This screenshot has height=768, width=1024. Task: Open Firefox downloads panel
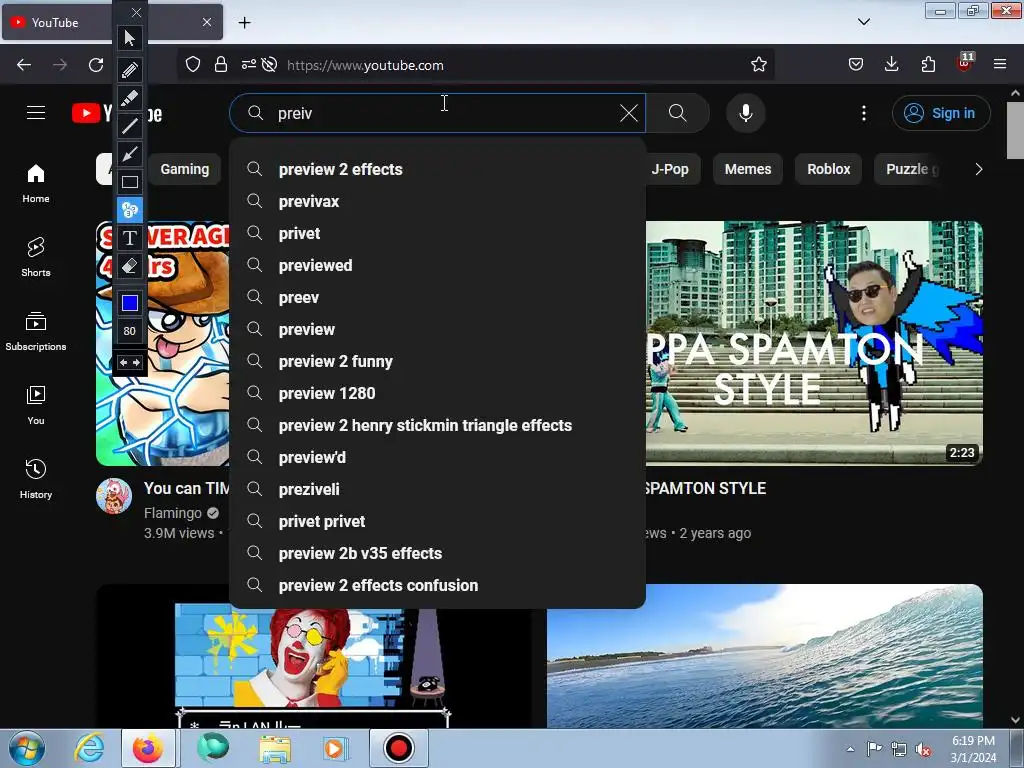pos(891,65)
